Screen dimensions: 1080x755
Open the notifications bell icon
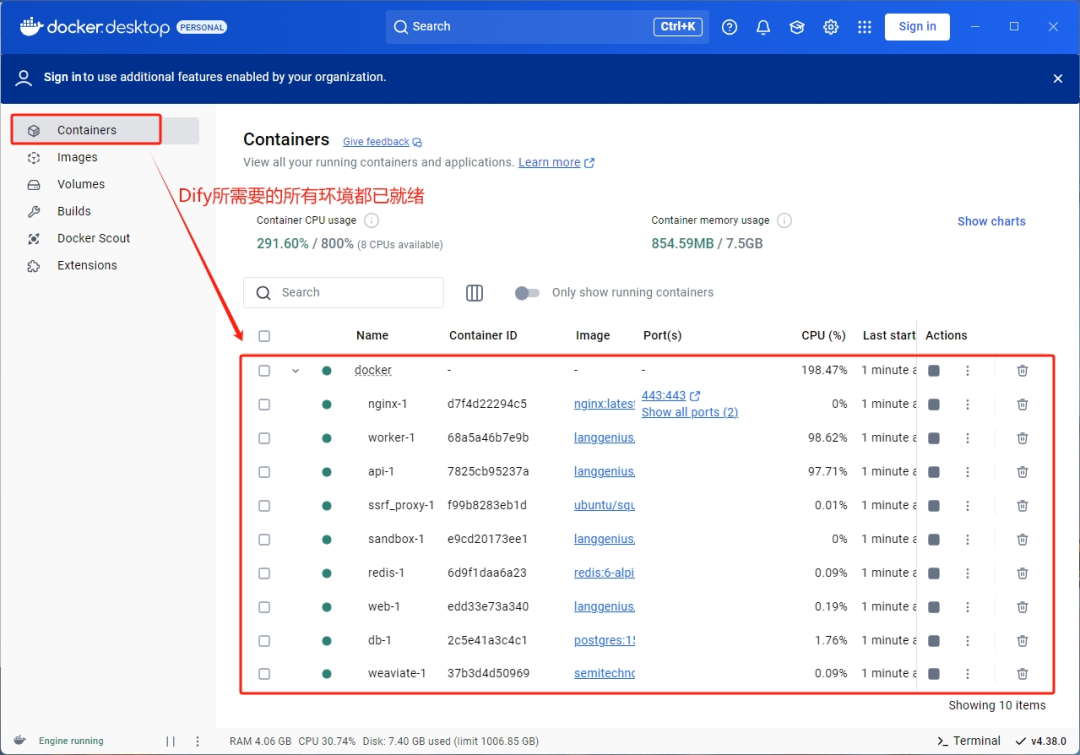point(763,27)
